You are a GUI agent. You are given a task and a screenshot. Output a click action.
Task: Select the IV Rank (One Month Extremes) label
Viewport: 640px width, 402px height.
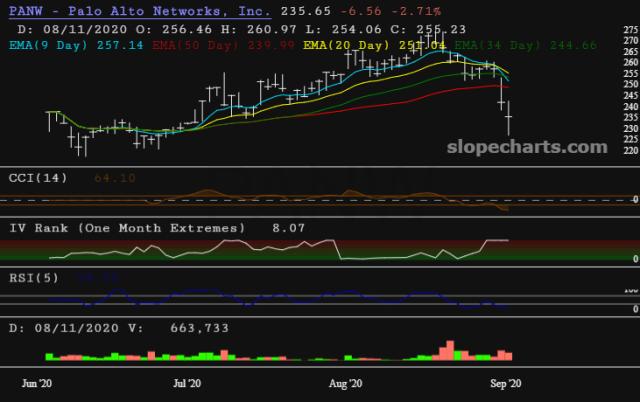[126, 228]
